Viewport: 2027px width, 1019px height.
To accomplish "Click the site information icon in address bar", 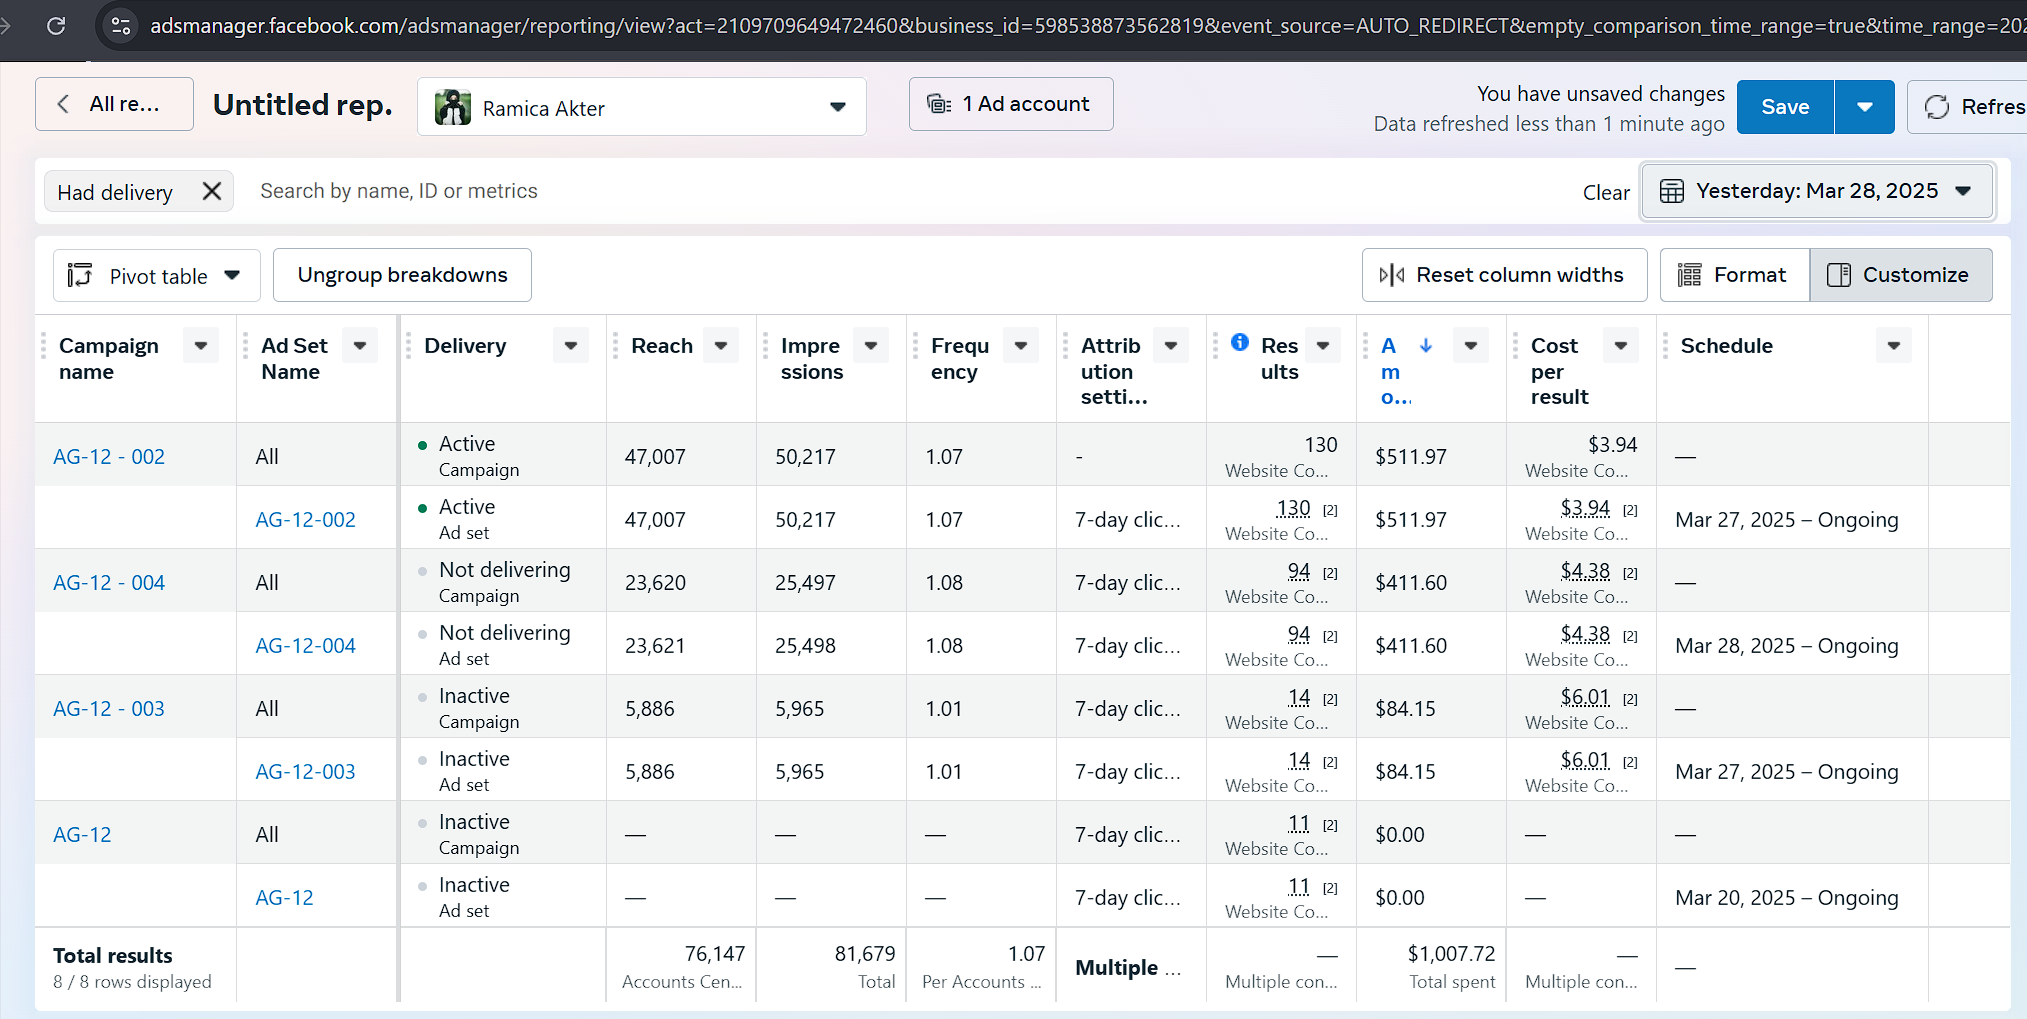I will point(121,25).
